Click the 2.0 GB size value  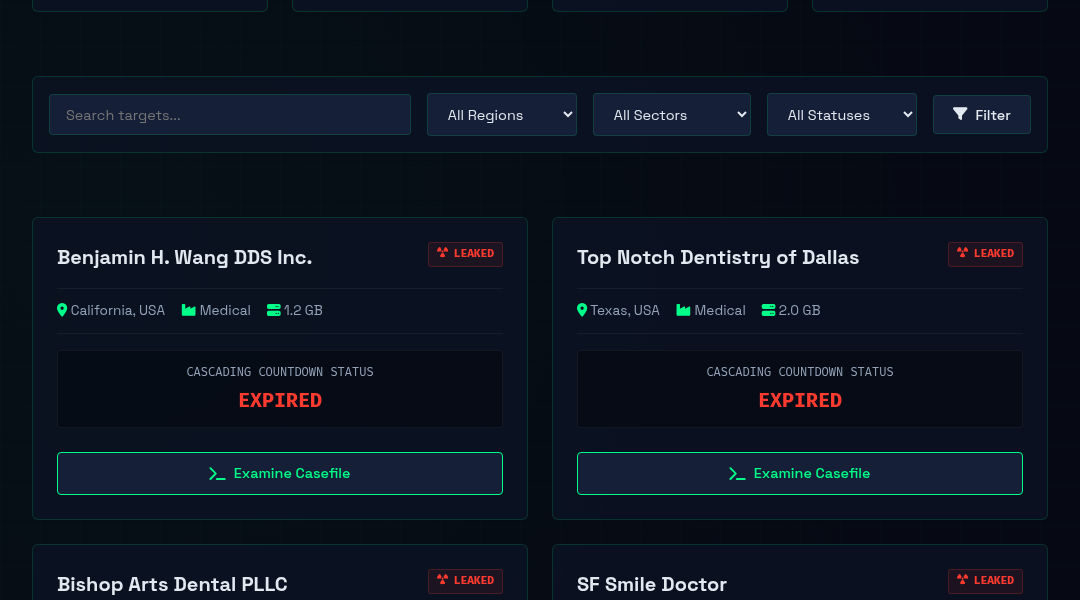tap(800, 310)
